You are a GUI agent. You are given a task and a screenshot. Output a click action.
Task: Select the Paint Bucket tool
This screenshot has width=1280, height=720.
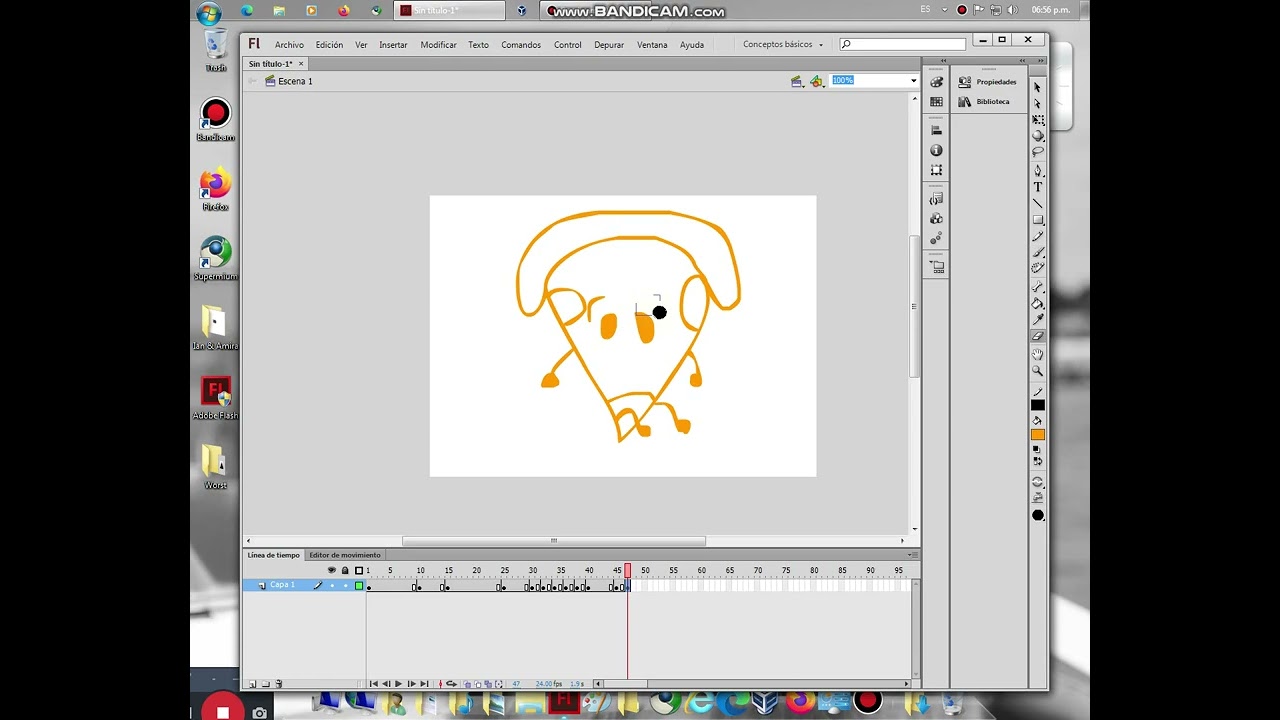tap(1038, 303)
